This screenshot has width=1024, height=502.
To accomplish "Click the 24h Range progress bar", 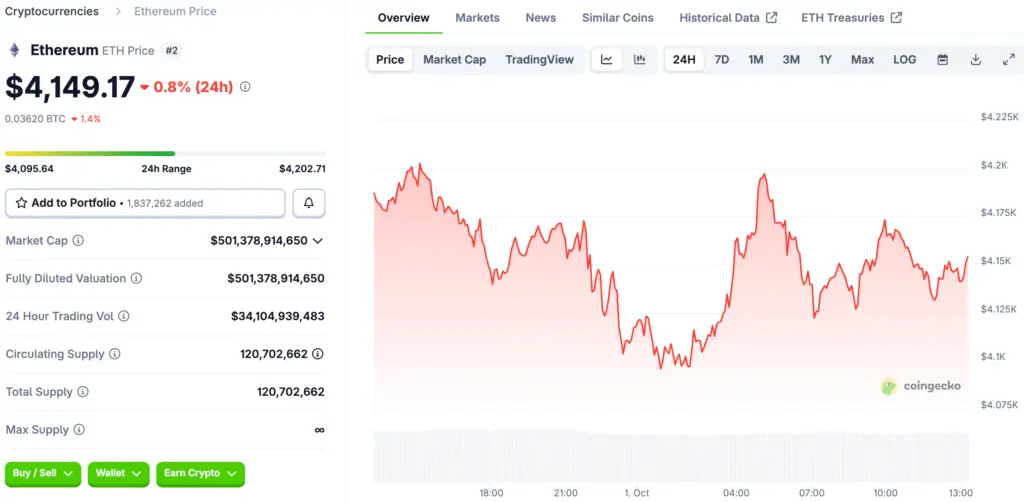I will [165, 154].
